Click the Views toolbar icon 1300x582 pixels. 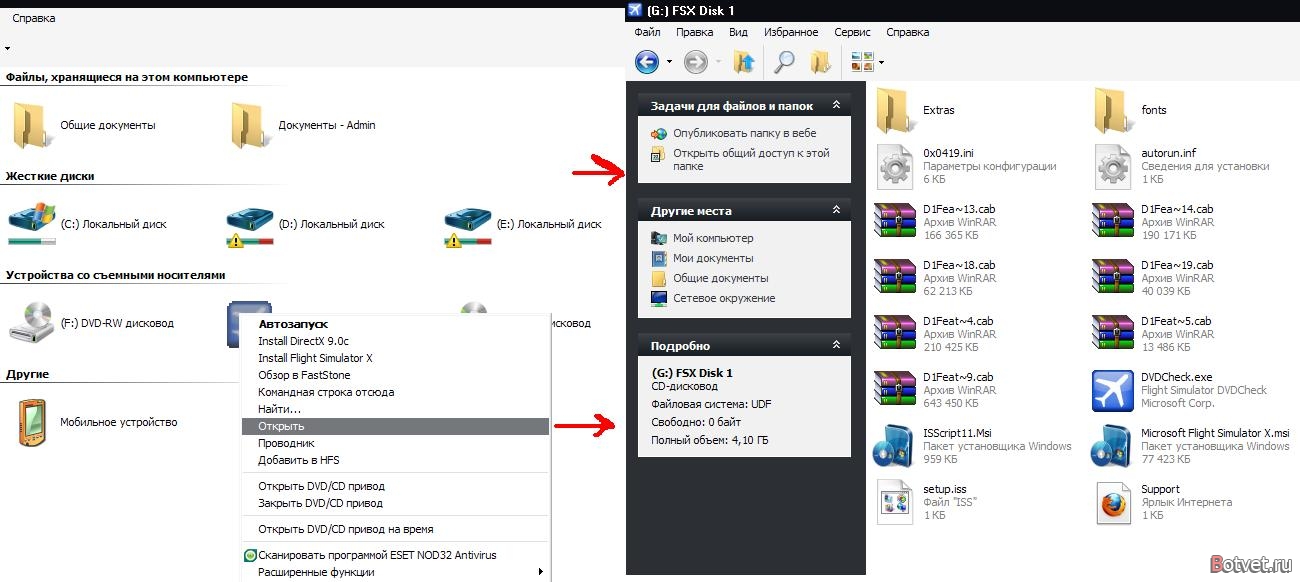coord(862,62)
